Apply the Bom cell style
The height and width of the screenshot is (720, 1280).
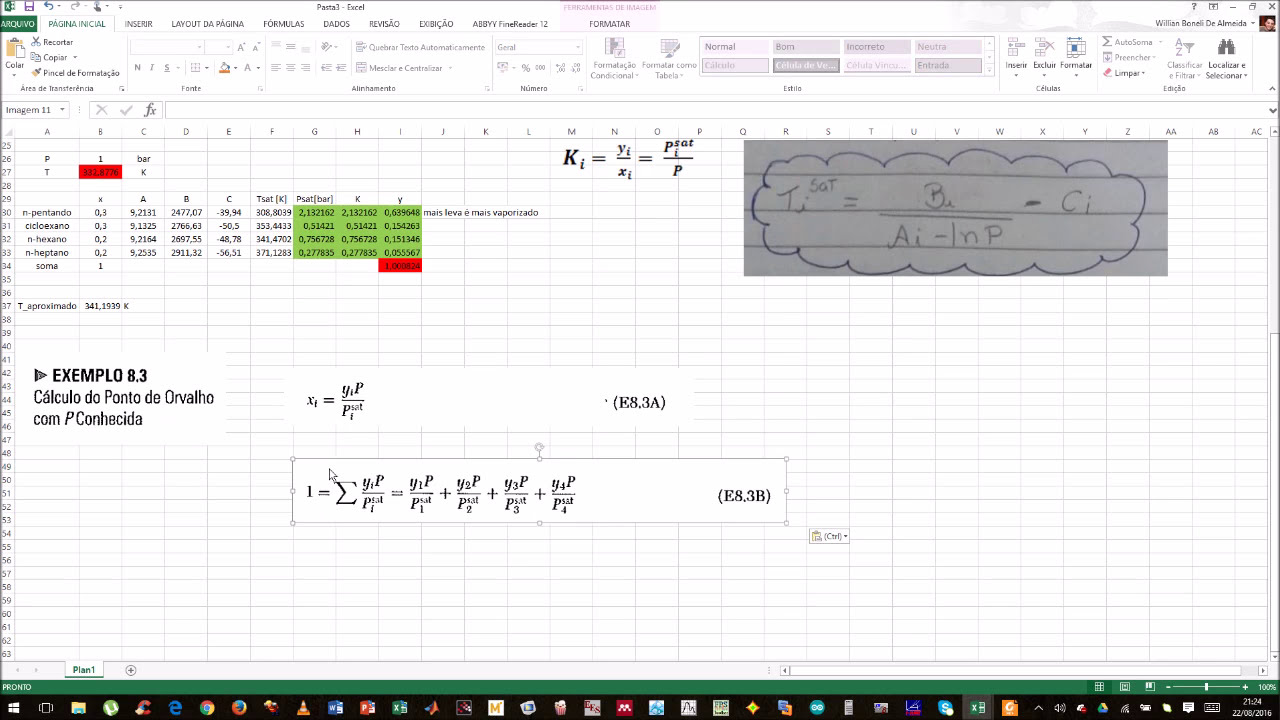[x=805, y=47]
